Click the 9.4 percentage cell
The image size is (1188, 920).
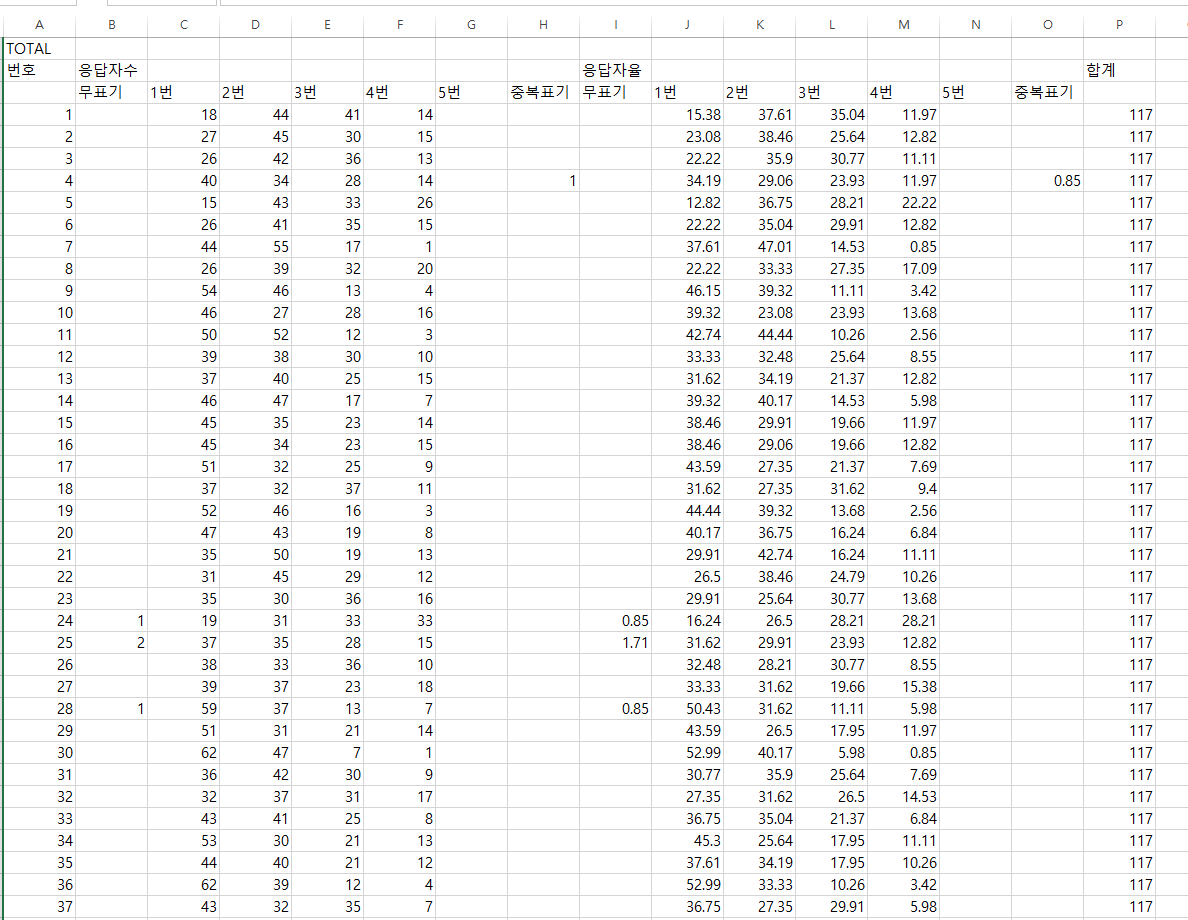[x=903, y=489]
